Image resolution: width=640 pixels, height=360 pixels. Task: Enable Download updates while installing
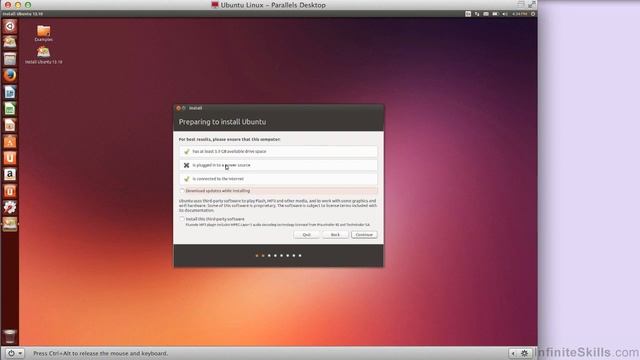[x=182, y=191]
